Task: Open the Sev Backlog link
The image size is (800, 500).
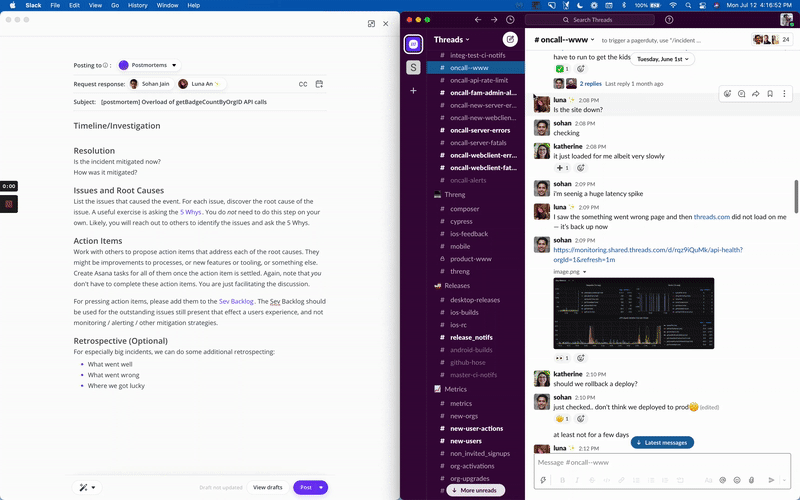Action: 236,302
